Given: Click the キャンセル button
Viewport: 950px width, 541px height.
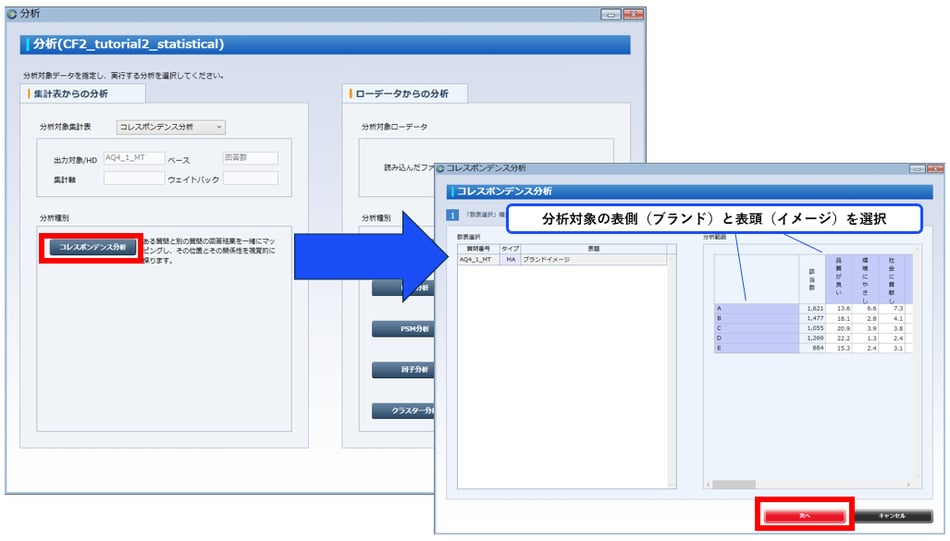Looking at the screenshot, I should [892, 516].
